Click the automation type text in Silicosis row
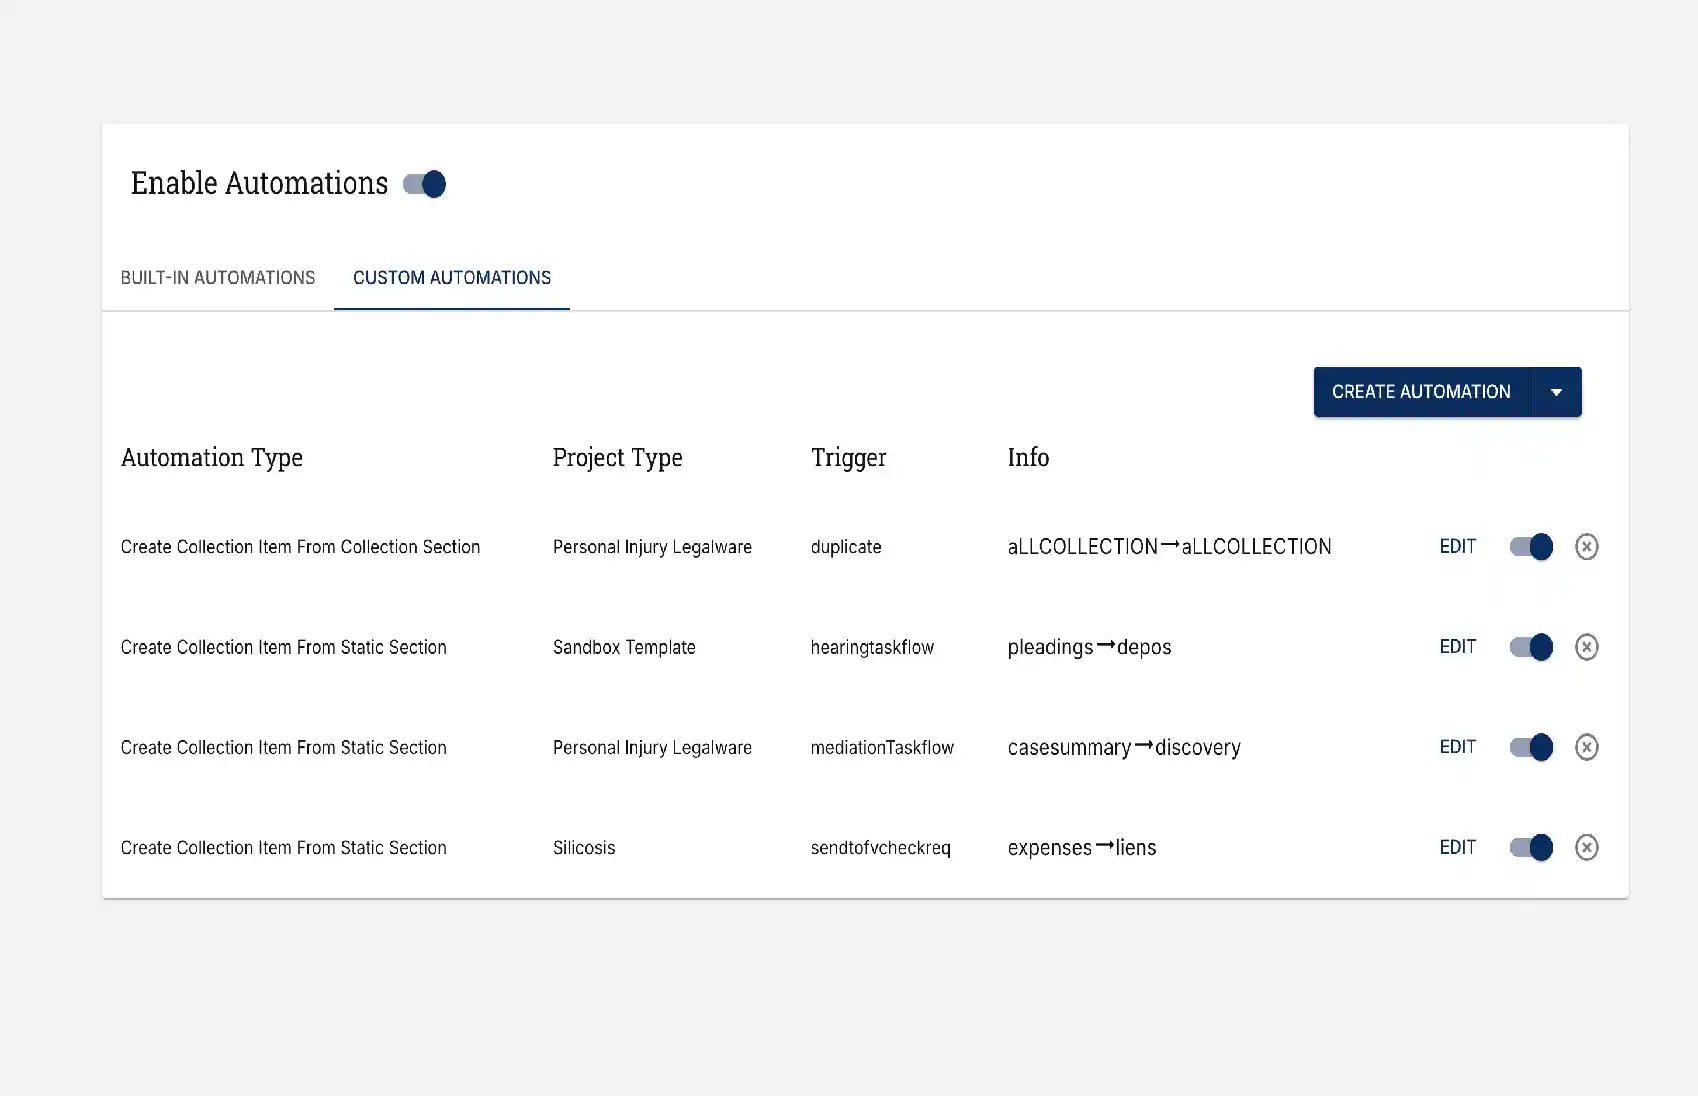This screenshot has height=1096, width=1698. [283, 848]
